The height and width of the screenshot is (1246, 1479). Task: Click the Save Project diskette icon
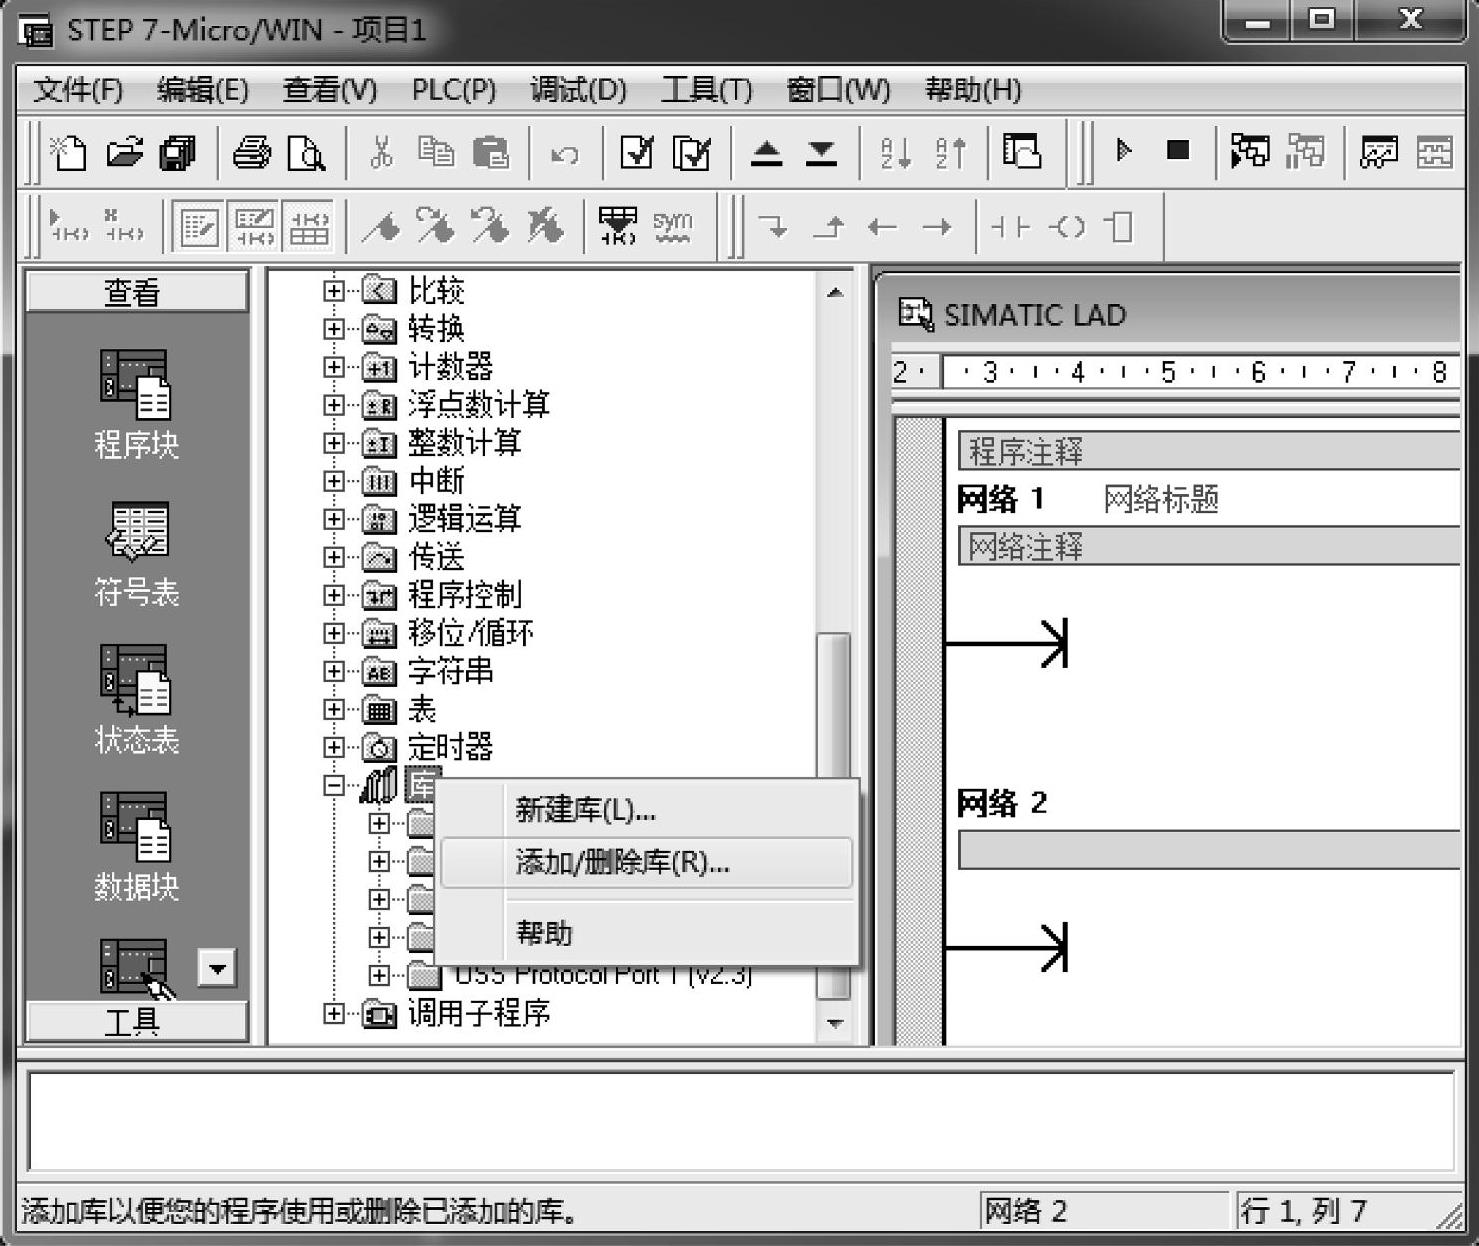(x=178, y=153)
